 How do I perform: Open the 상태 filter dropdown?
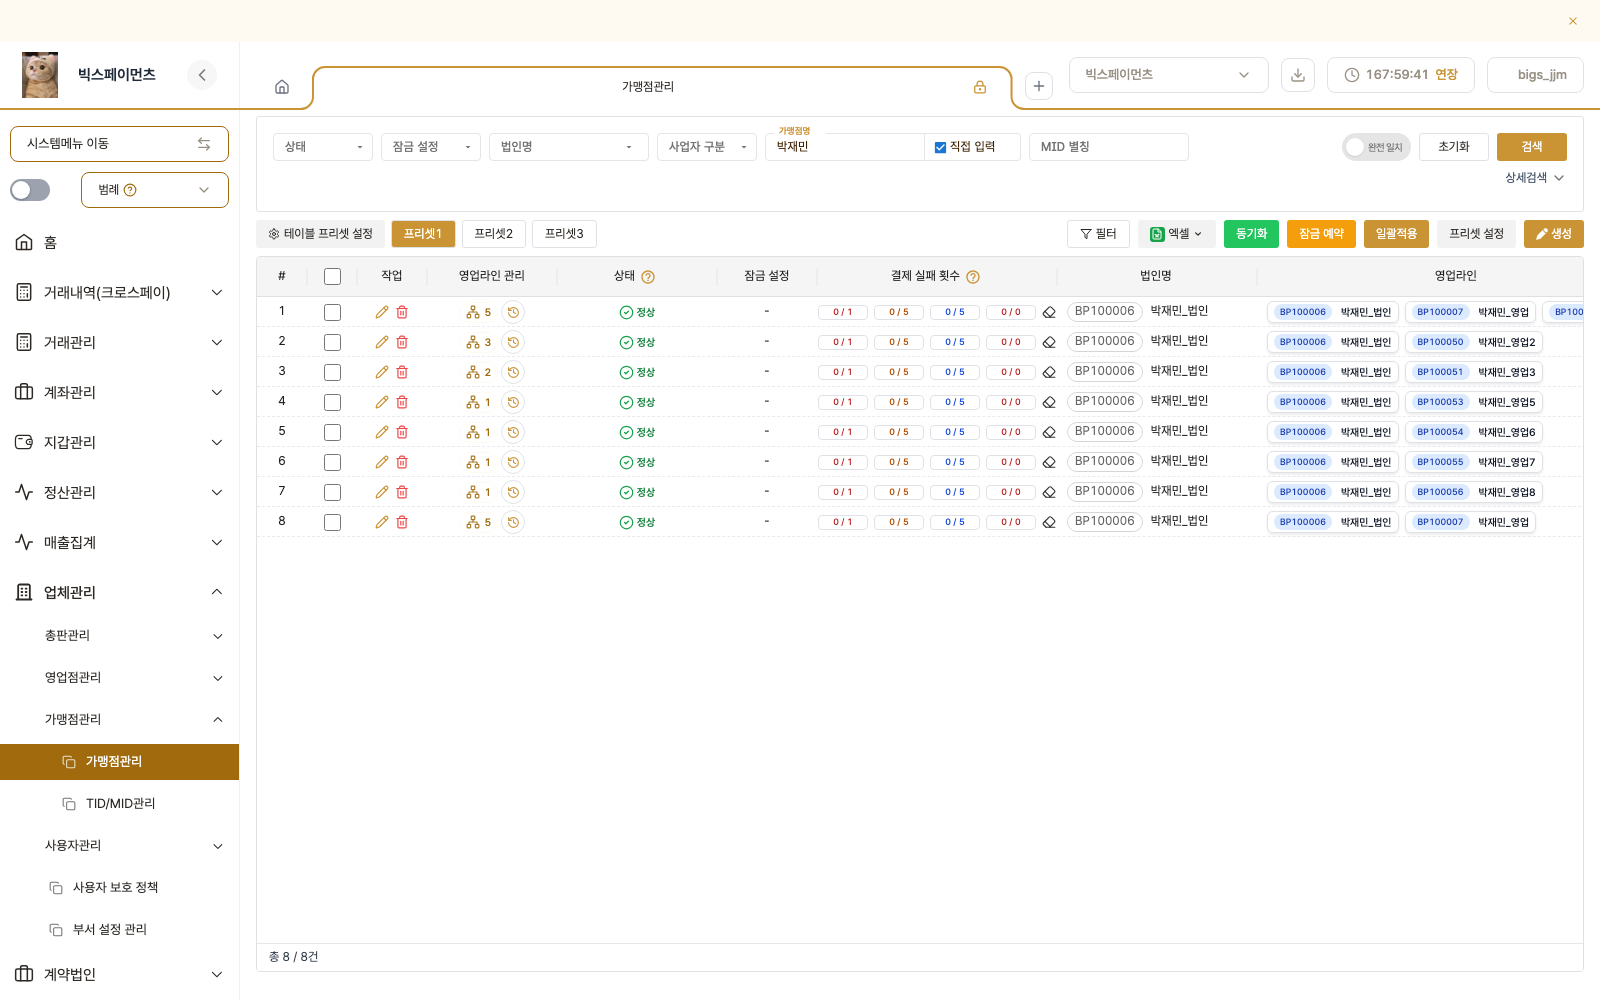click(323, 147)
